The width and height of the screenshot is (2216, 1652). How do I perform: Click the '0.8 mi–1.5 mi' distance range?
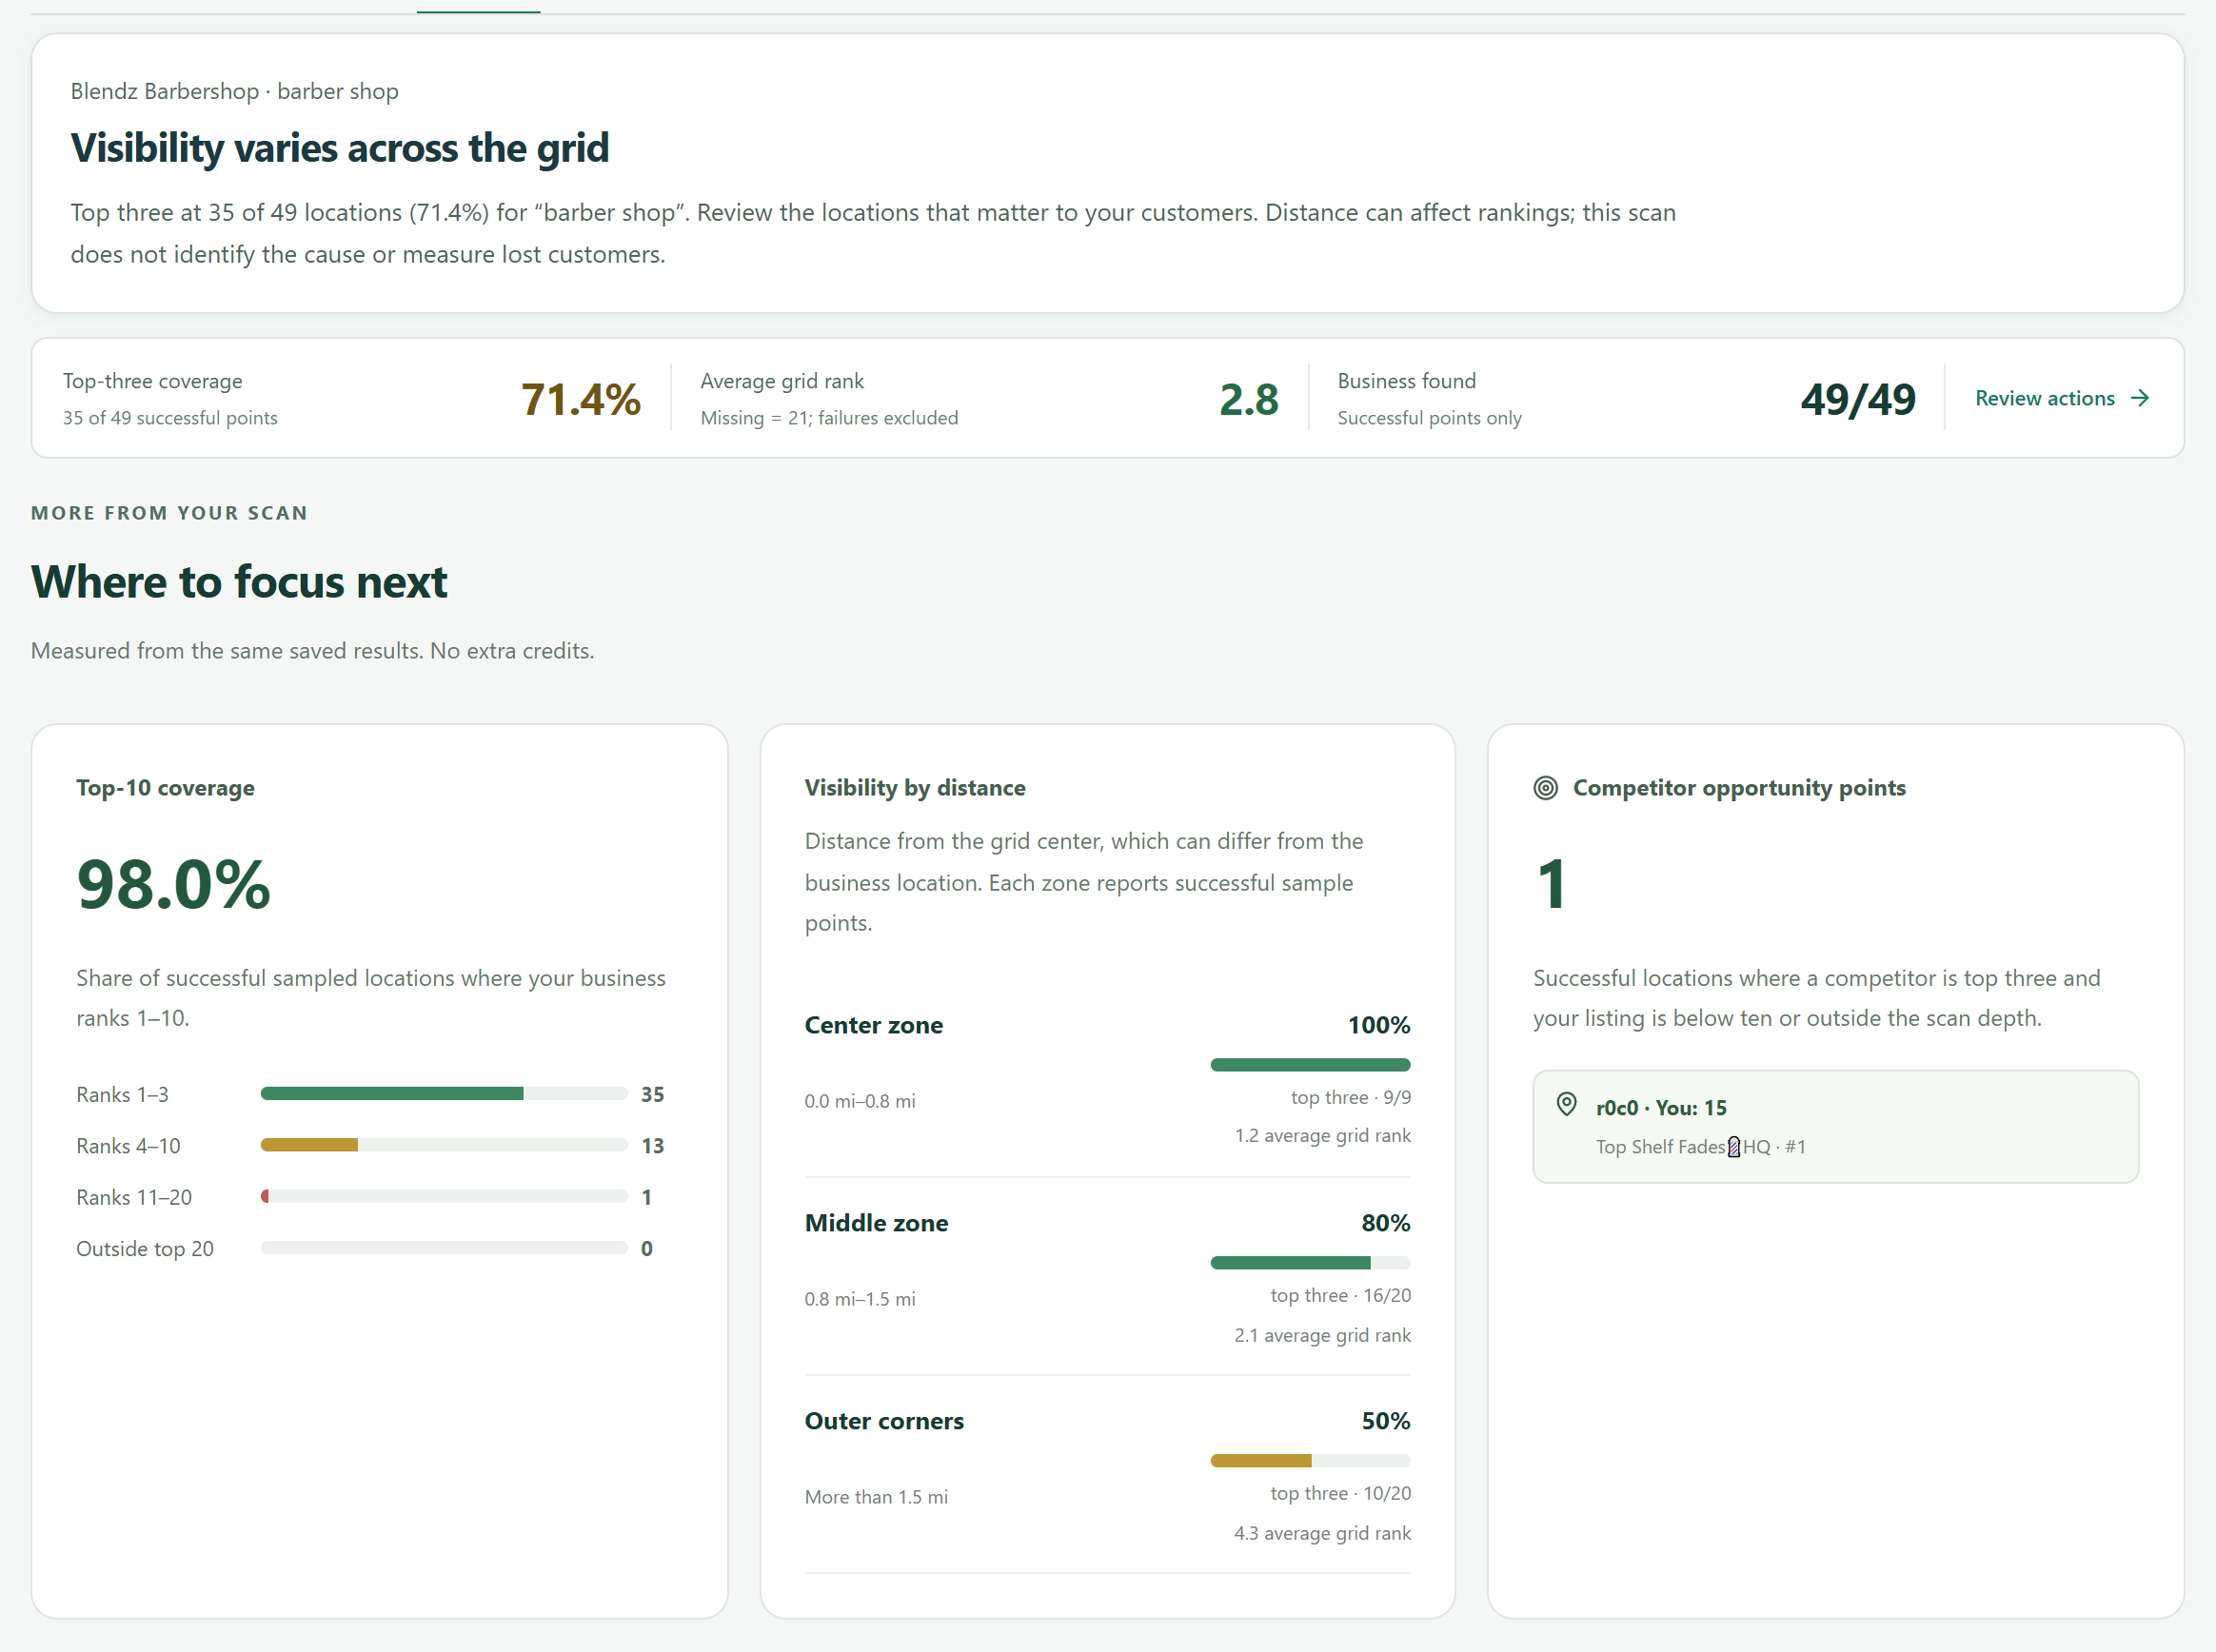860,1299
